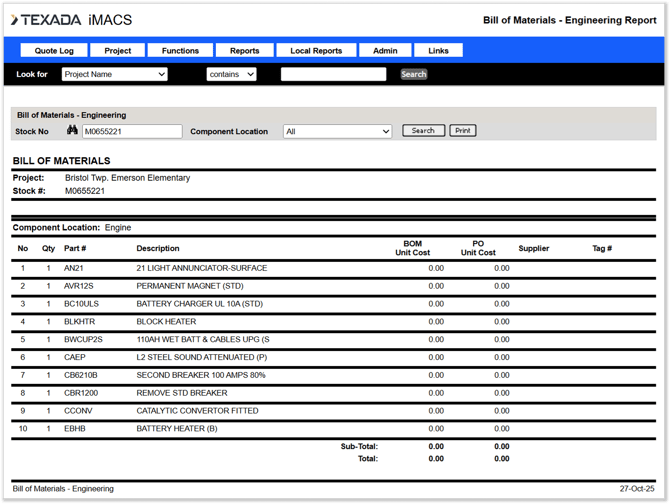The height and width of the screenshot is (504, 670).
Task: Expand the 'contains' operator dropdown
Action: pyautogui.click(x=231, y=74)
